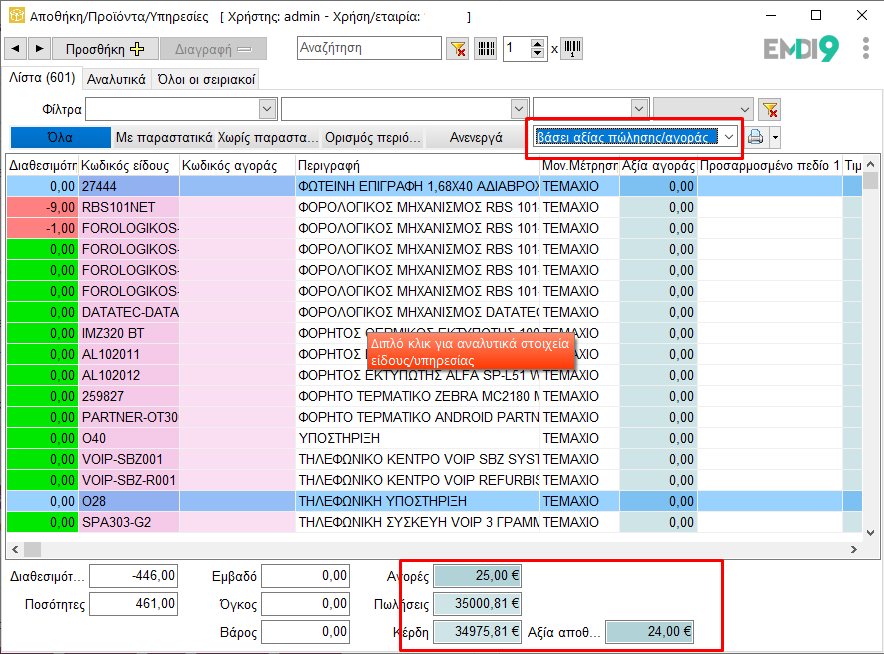Select the 'Όλα' filter button
The image size is (884, 654).
coord(60,138)
